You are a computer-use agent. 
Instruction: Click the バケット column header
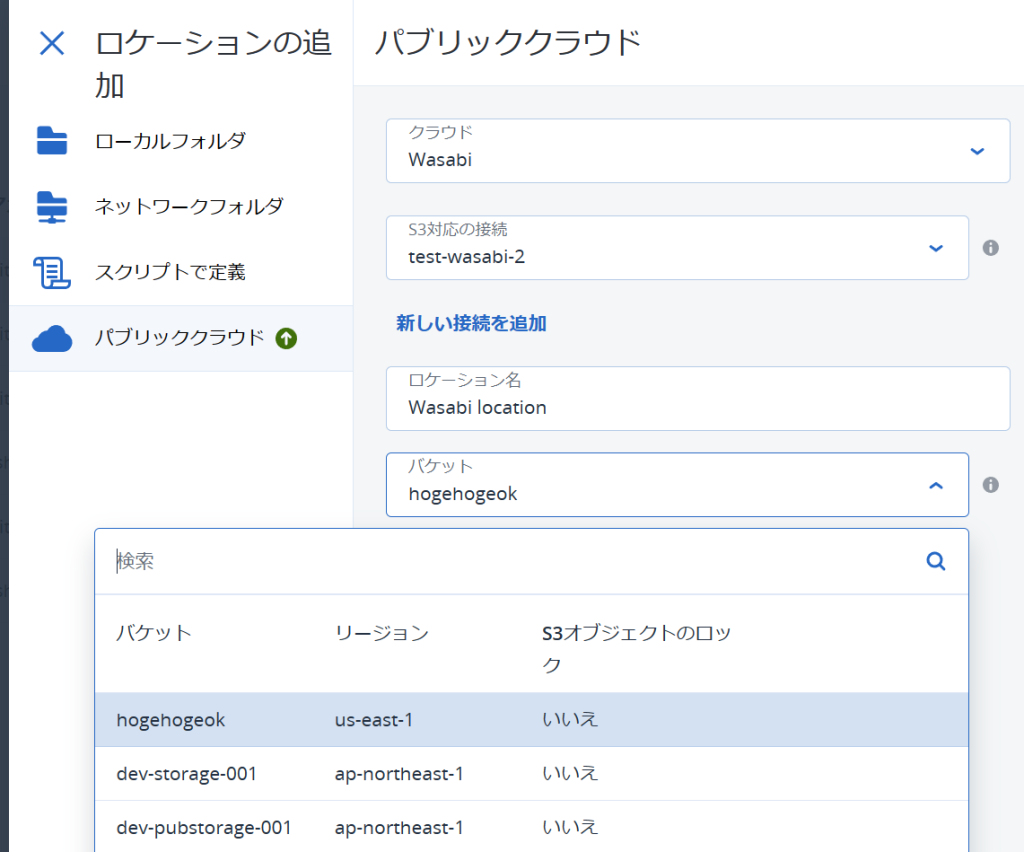click(153, 633)
